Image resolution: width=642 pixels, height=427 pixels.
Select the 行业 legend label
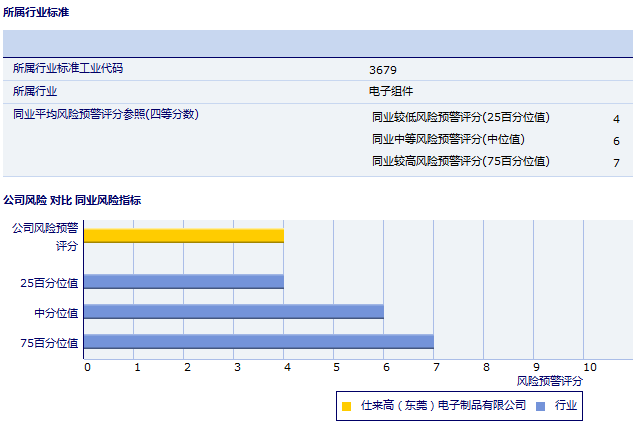click(566, 406)
